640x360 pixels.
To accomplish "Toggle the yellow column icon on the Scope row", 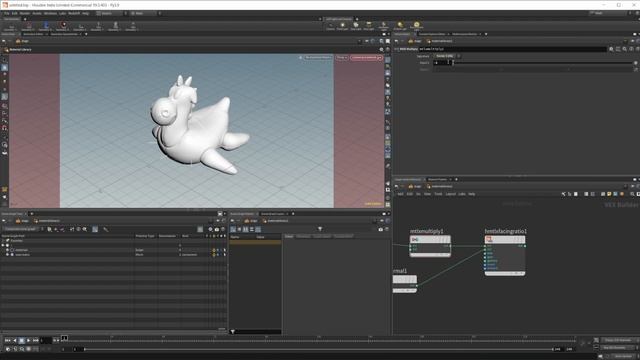I will point(213,250).
